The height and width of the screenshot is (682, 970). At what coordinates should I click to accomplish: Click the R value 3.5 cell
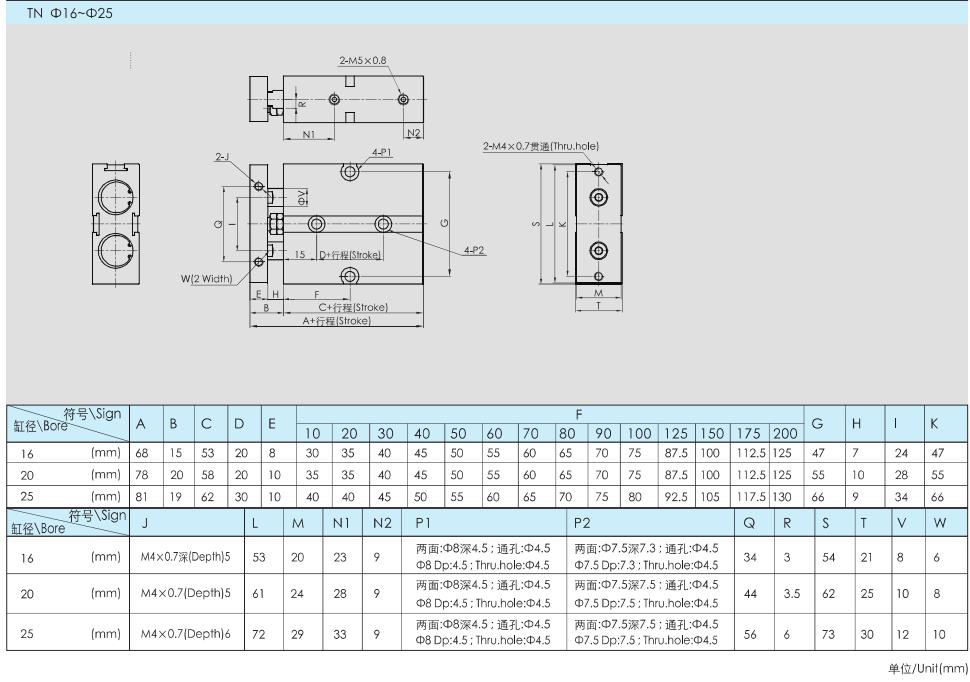point(791,593)
